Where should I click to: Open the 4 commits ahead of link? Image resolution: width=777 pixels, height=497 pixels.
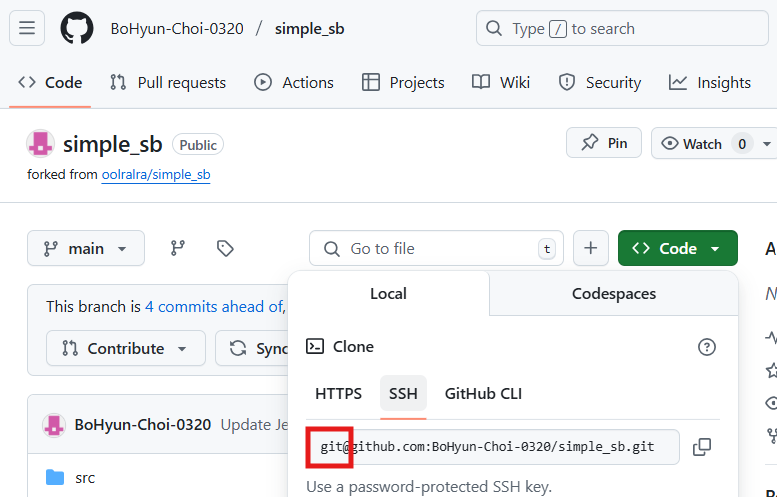(214, 307)
